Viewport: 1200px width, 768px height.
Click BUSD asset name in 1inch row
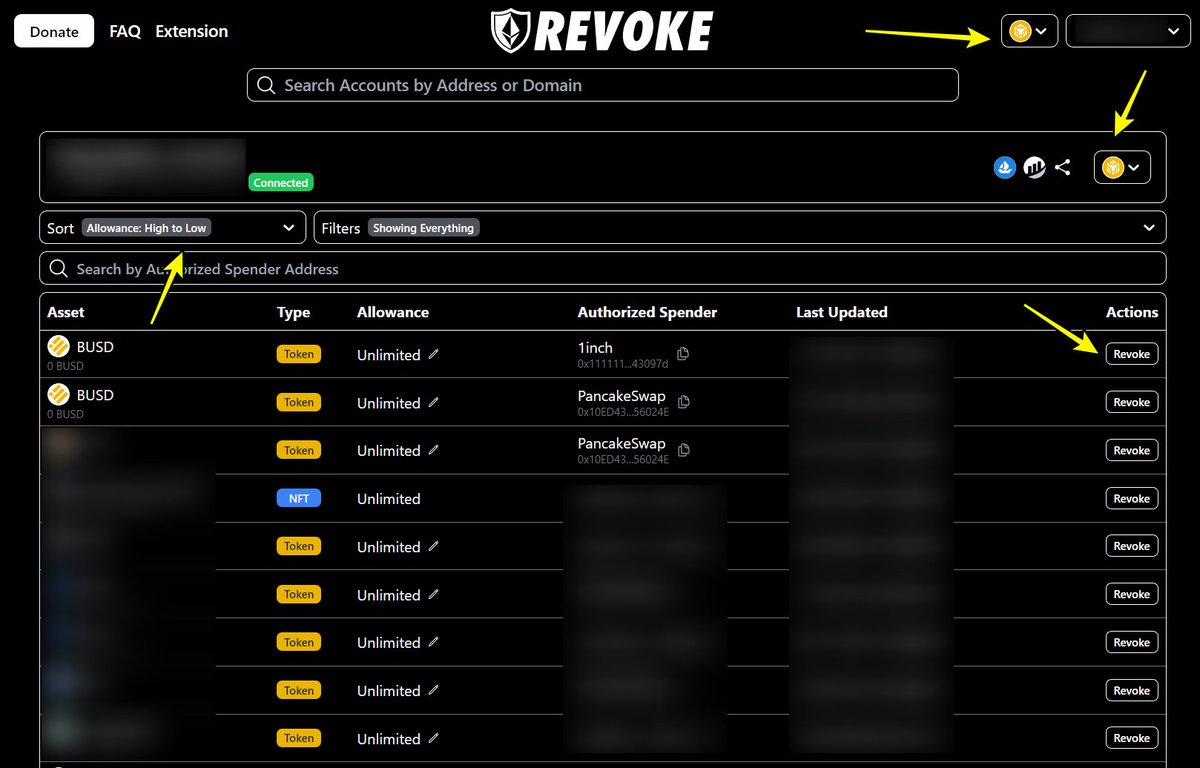(95, 347)
